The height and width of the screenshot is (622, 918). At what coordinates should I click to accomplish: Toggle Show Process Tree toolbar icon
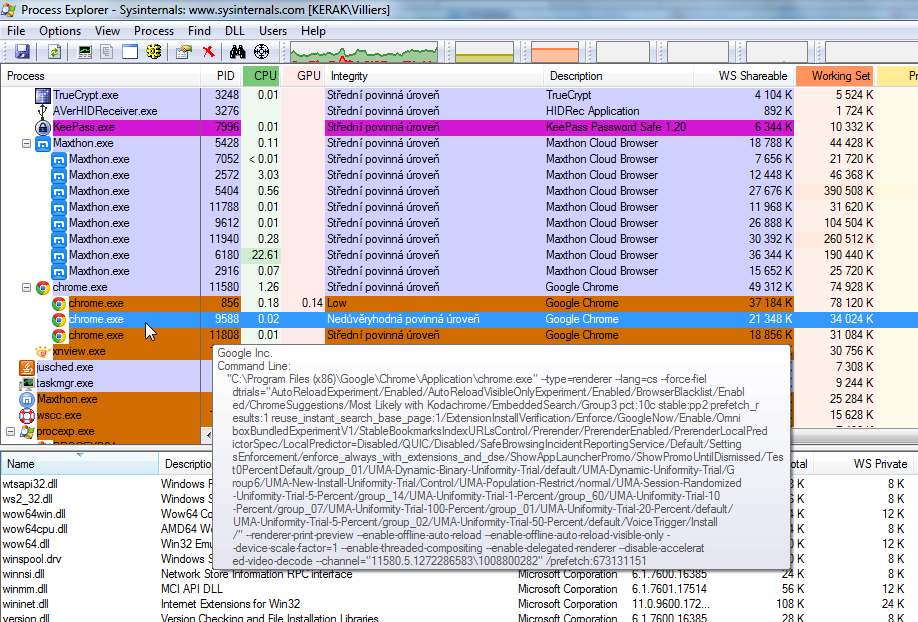[x=107, y=52]
